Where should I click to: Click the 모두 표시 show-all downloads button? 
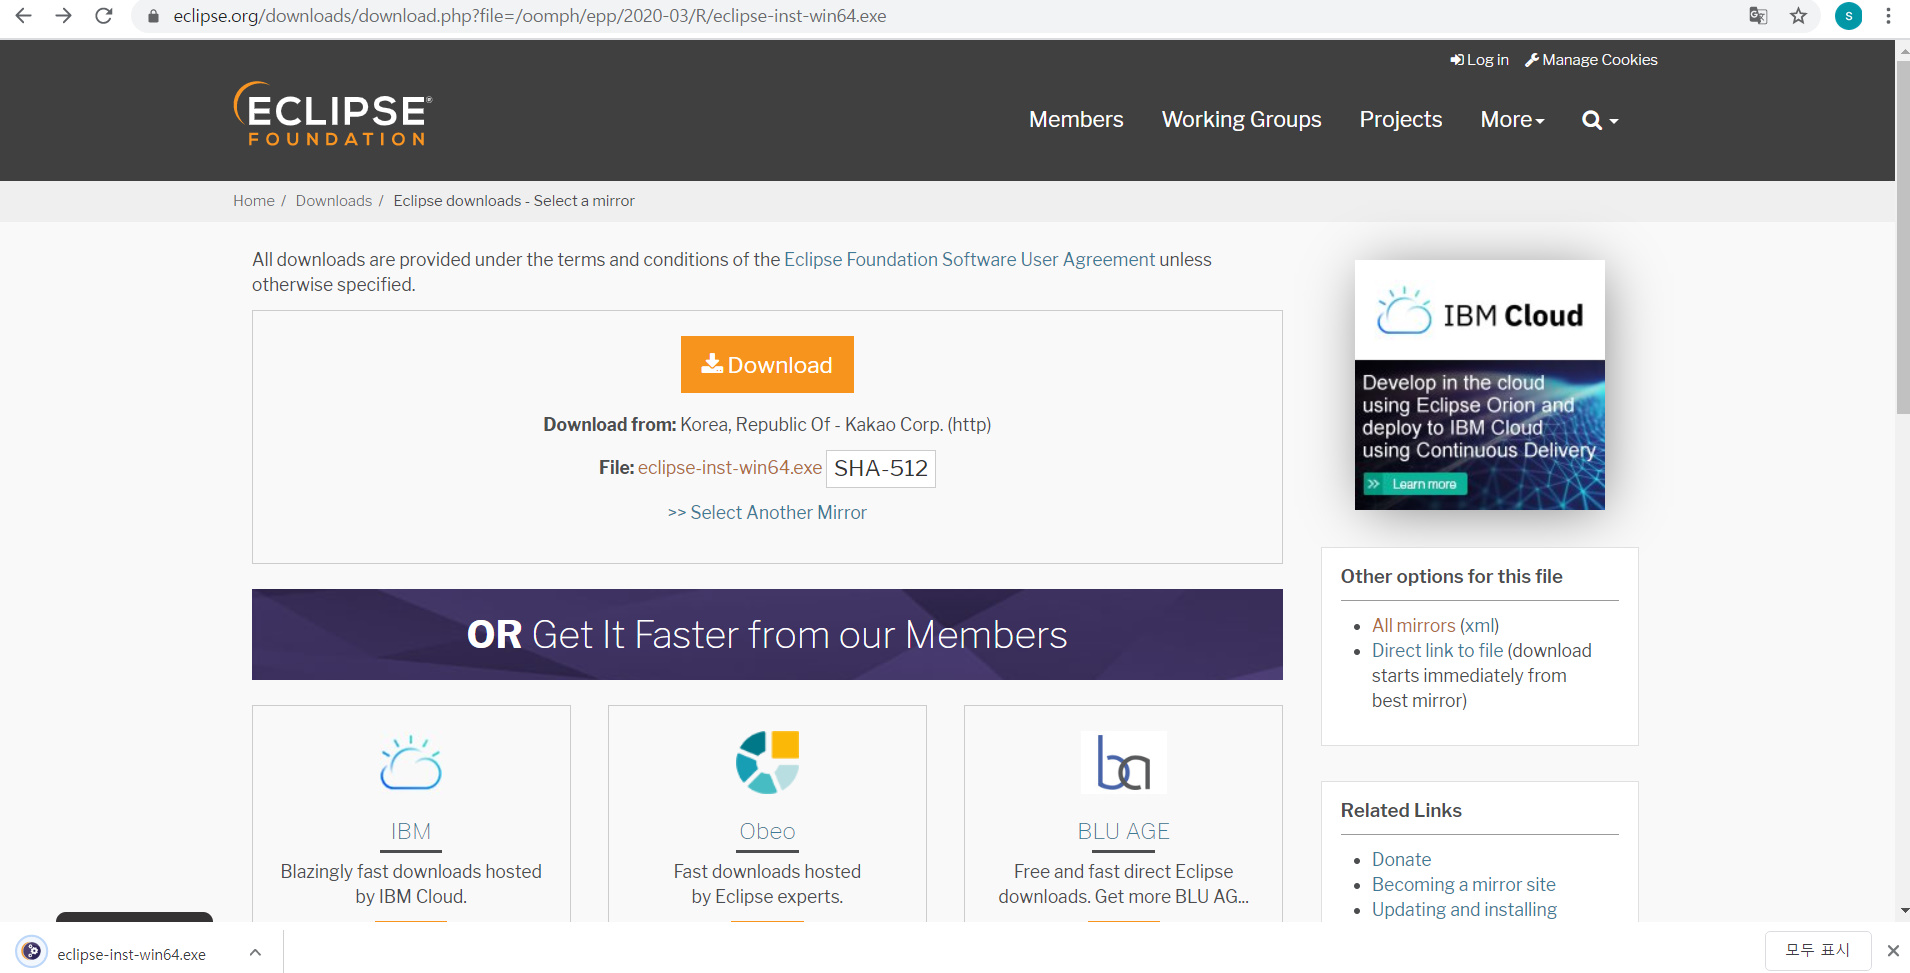pos(1817,950)
